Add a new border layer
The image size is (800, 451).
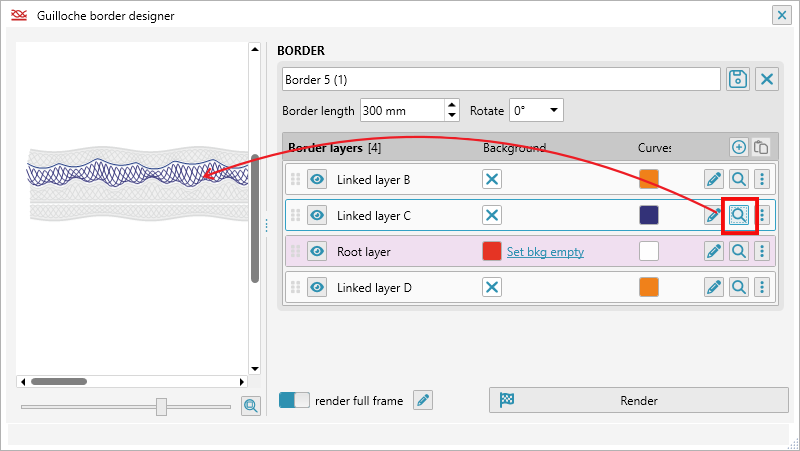pyautogui.click(x=739, y=147)
